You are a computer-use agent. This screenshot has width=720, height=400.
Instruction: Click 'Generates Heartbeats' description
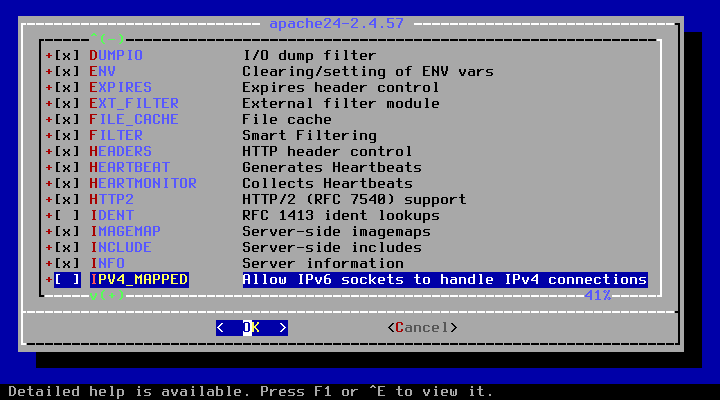332,168
